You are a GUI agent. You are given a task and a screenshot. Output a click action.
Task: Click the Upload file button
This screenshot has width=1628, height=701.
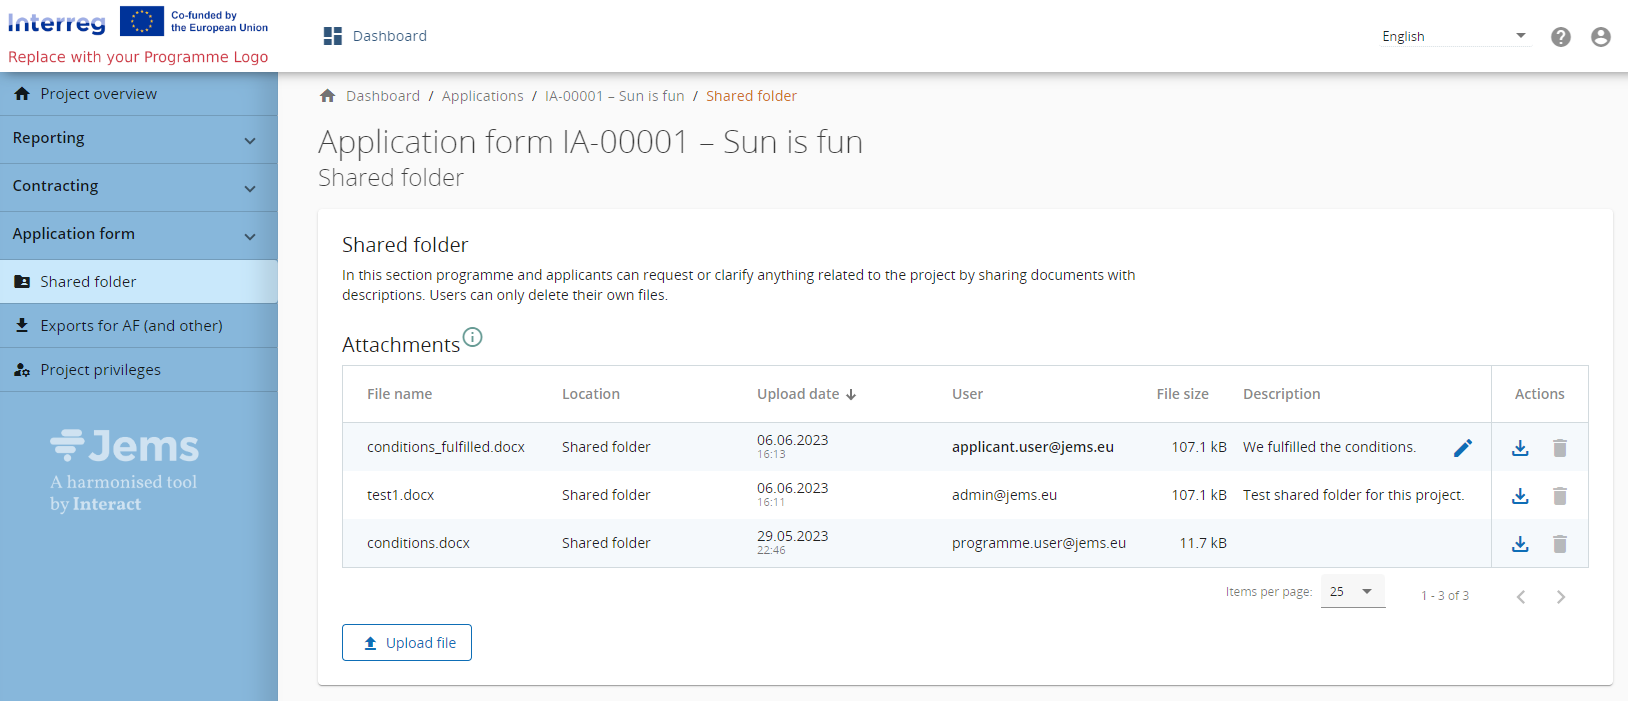point(407,643)
